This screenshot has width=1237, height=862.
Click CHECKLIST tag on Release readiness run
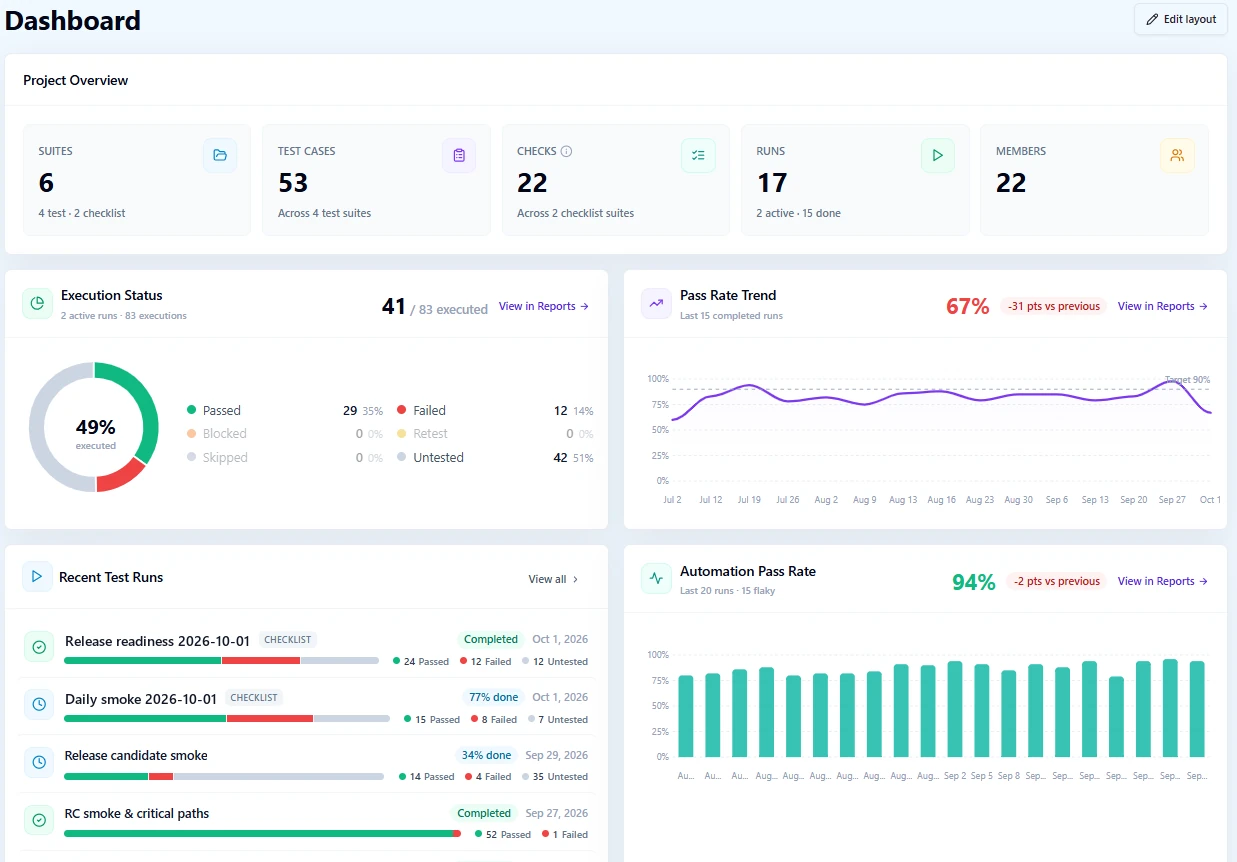pos(288,640)
